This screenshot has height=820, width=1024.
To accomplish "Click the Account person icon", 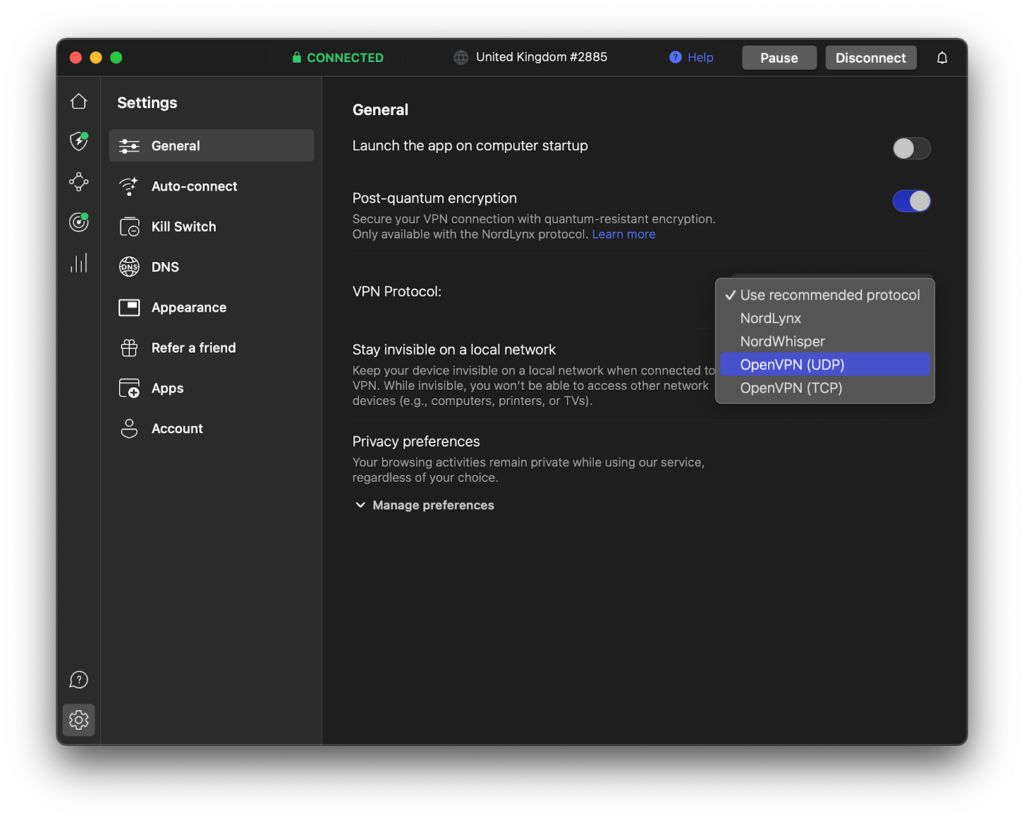I will (129, 428).
